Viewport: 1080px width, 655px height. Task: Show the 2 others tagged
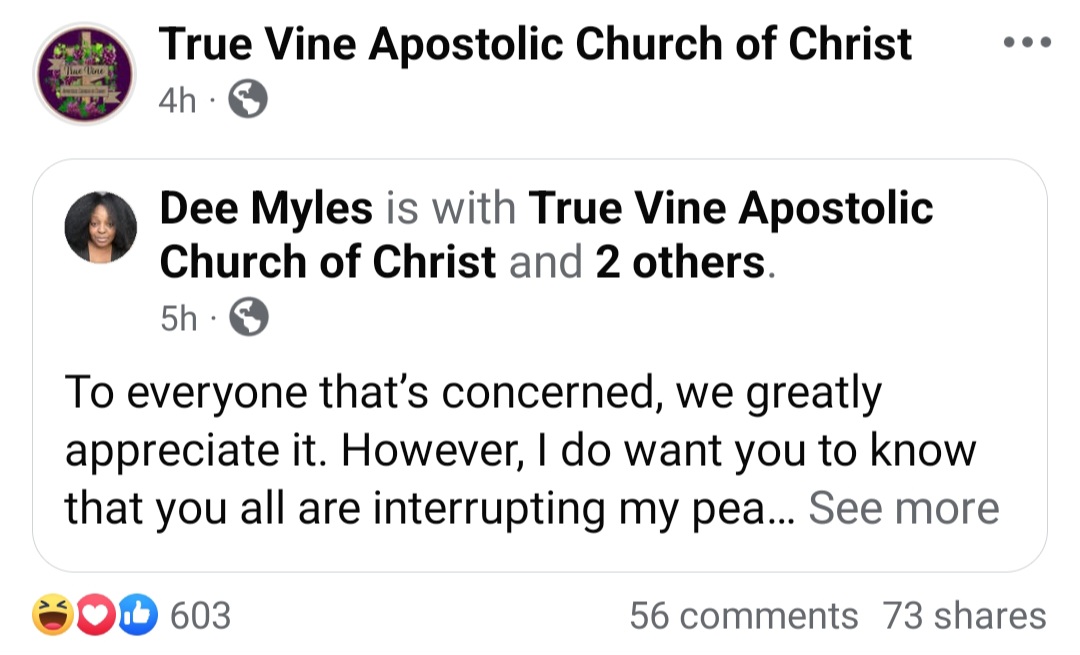(x=681, y=262)
